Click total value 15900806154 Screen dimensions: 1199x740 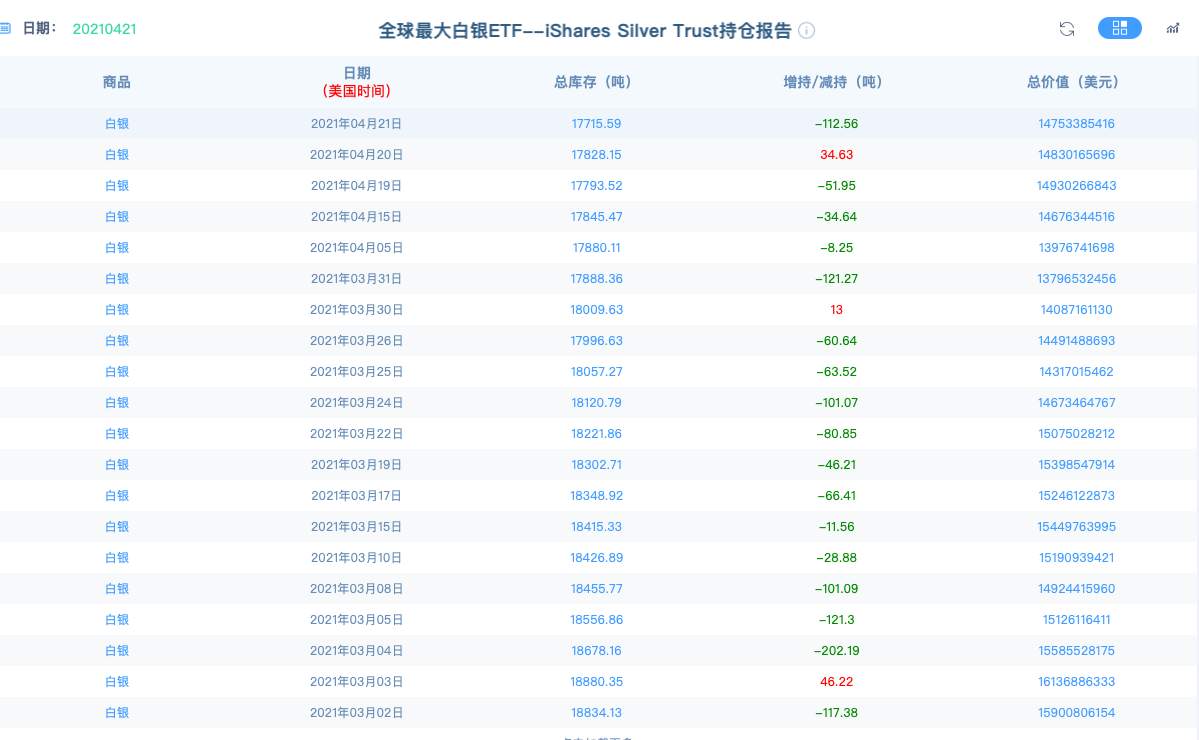pos(1076,712)
